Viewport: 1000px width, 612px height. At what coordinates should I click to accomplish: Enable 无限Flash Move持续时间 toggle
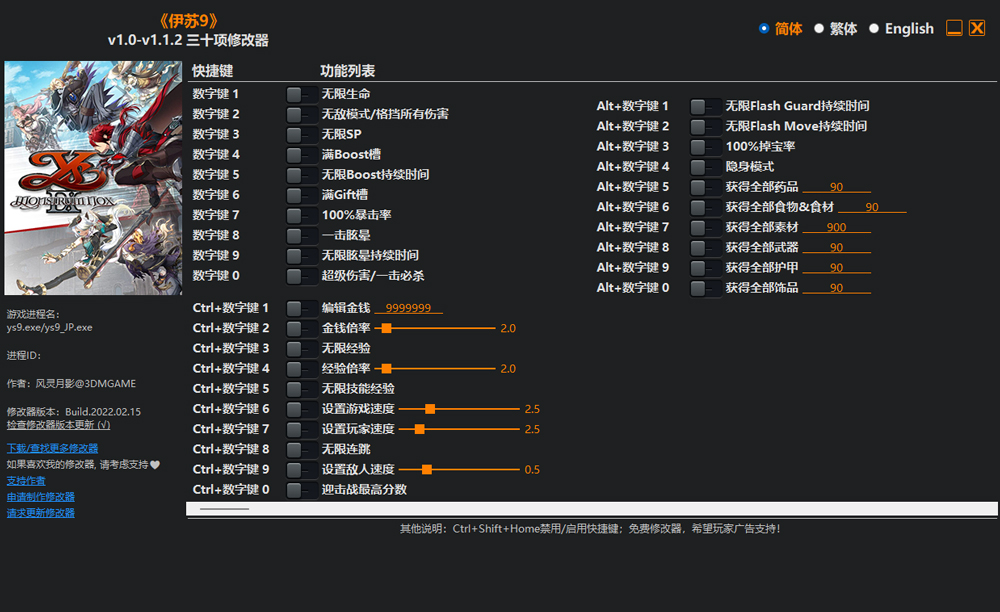(x=705, y=127)
